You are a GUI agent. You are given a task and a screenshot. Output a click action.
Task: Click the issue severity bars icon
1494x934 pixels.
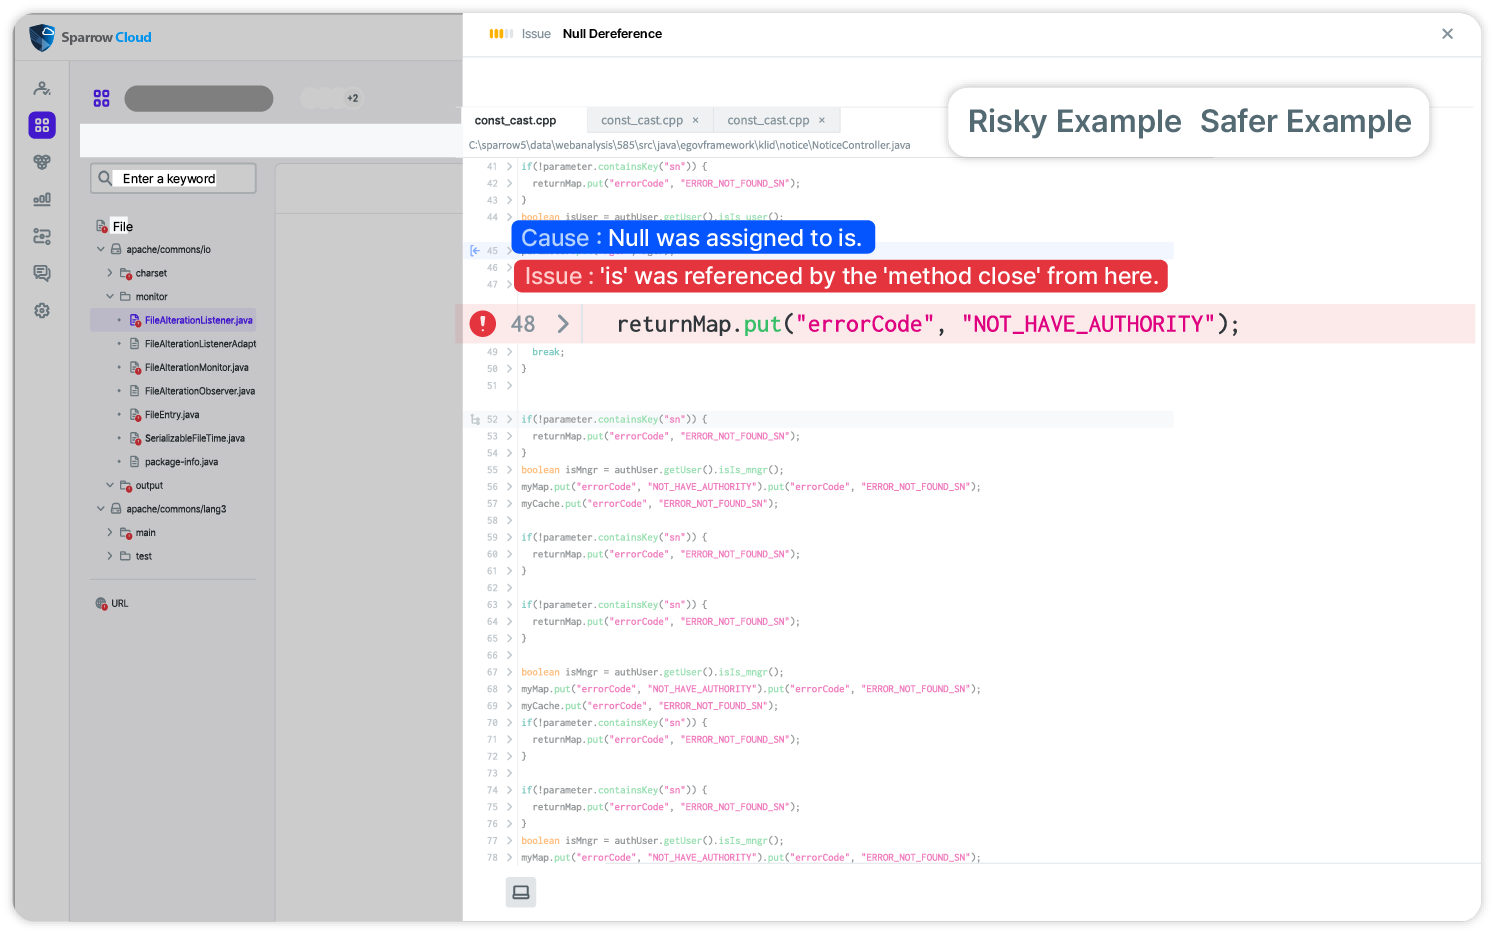tap(501, 33)
